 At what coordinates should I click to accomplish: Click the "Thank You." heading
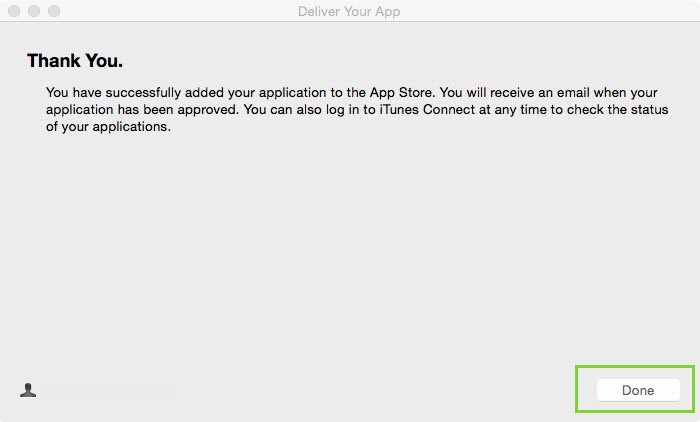coord(75,61)
